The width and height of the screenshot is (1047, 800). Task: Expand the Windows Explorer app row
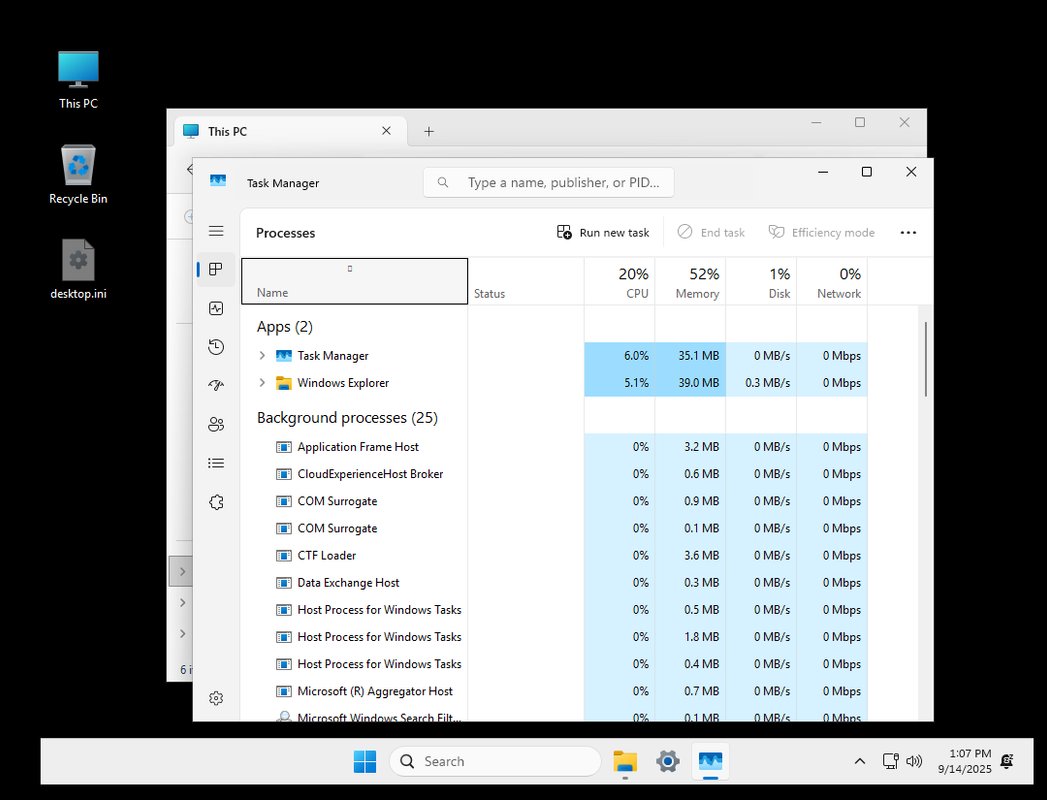point(262,383)
